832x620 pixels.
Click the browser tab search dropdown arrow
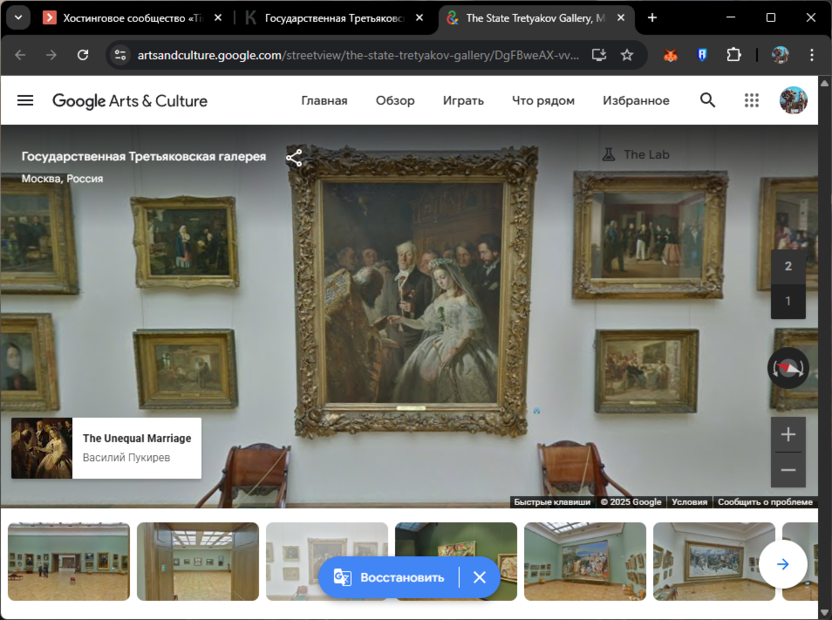pos(18,18)
